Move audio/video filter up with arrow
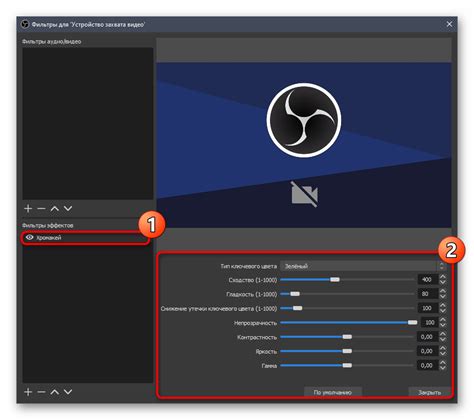The image size is (474, 420). click(55, 209)
